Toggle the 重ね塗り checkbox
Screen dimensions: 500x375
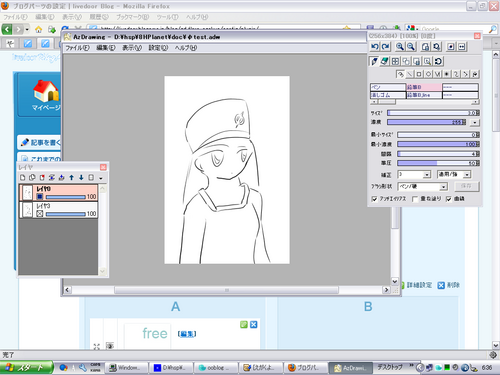415,199
